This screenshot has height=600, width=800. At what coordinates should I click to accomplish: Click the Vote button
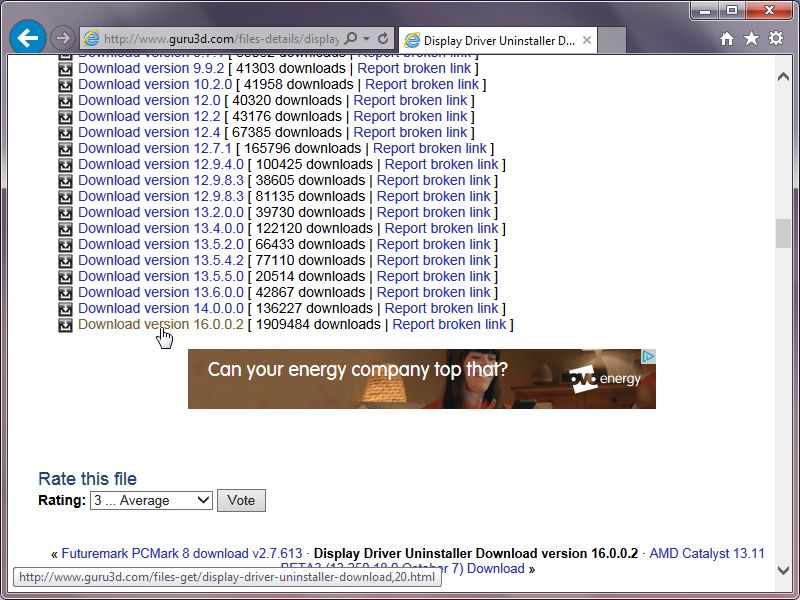tap(241, 500)
